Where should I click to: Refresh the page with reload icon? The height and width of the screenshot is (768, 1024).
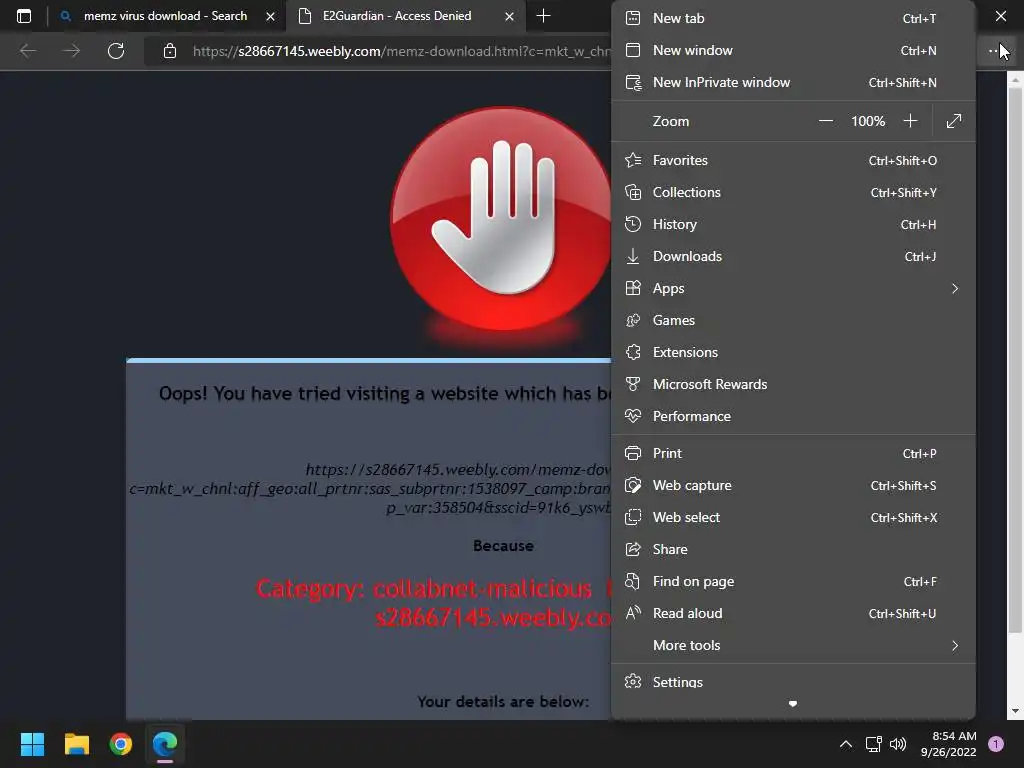116,51
